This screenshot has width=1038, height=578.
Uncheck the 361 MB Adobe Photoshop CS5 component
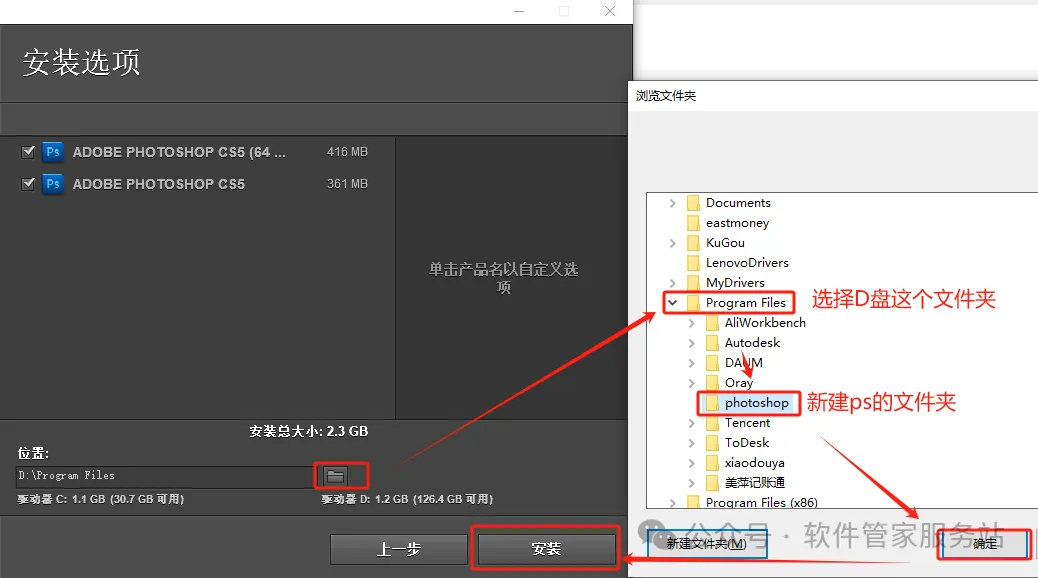[x=28, y=183]
